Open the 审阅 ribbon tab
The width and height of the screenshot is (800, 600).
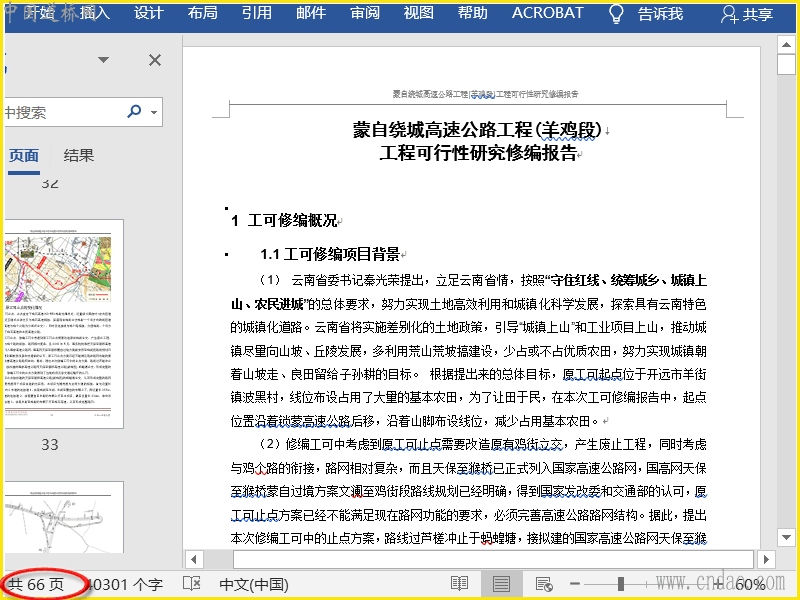(364, 13)
